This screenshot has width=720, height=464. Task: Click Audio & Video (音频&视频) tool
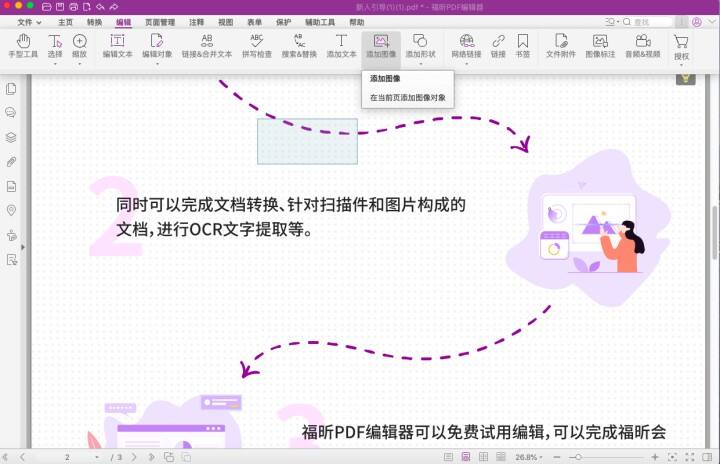643,45
